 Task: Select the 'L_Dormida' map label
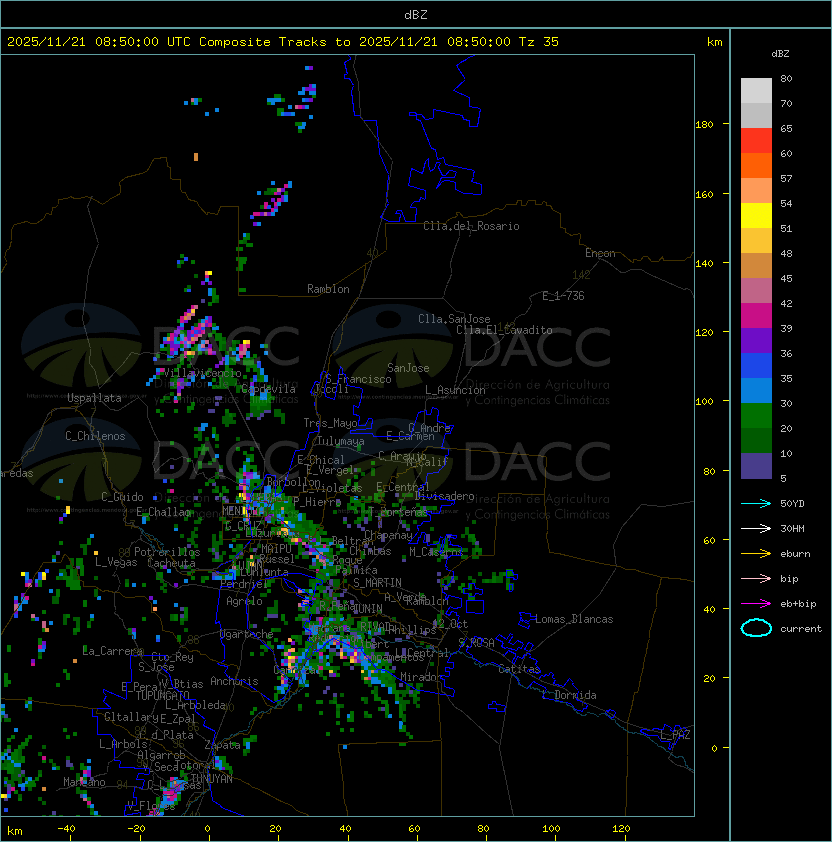569,695
